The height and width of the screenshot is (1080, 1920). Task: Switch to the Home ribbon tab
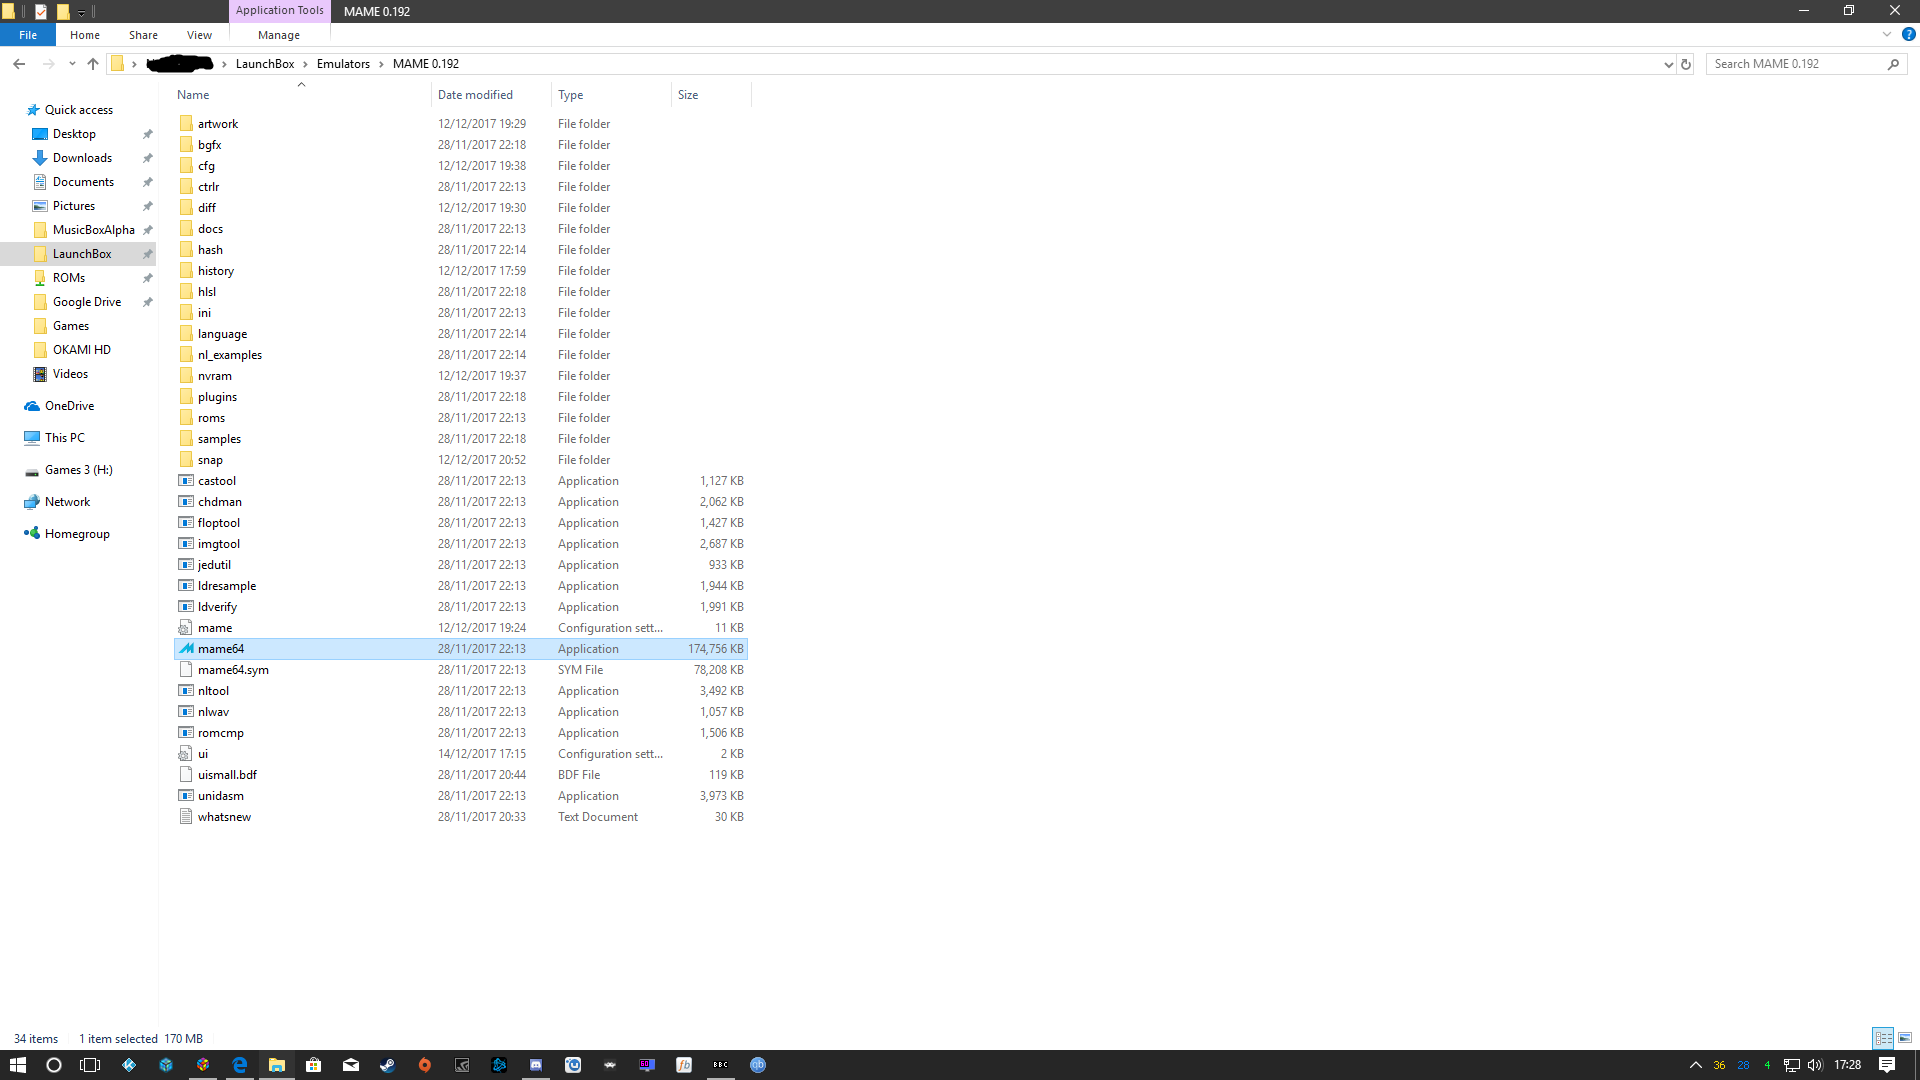(x=85, y=35)
